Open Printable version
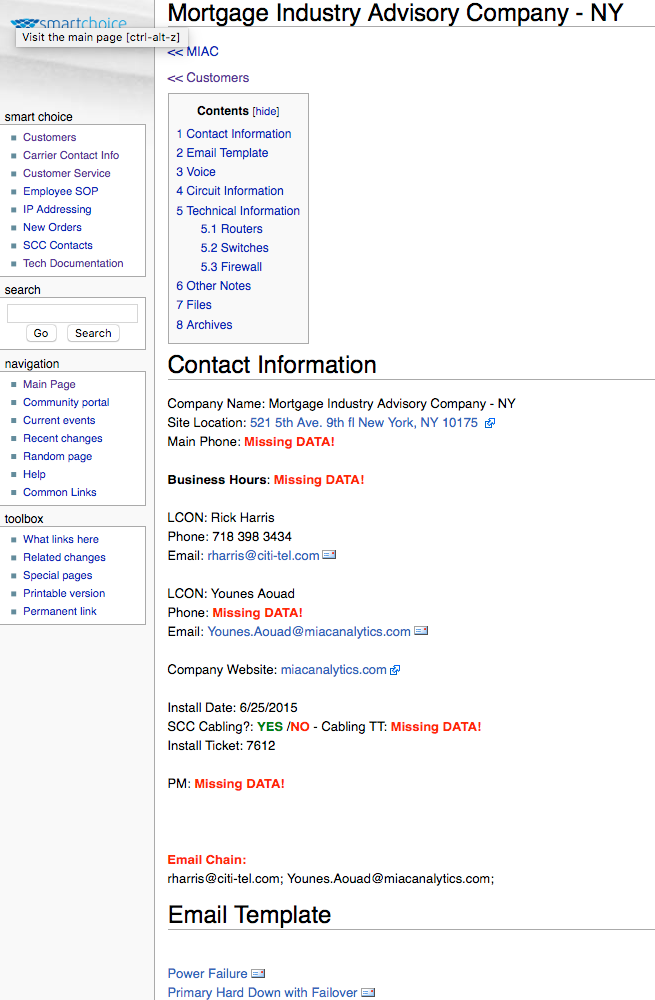The width and height of the screenshot is (655, 1000). click(64, 593)
